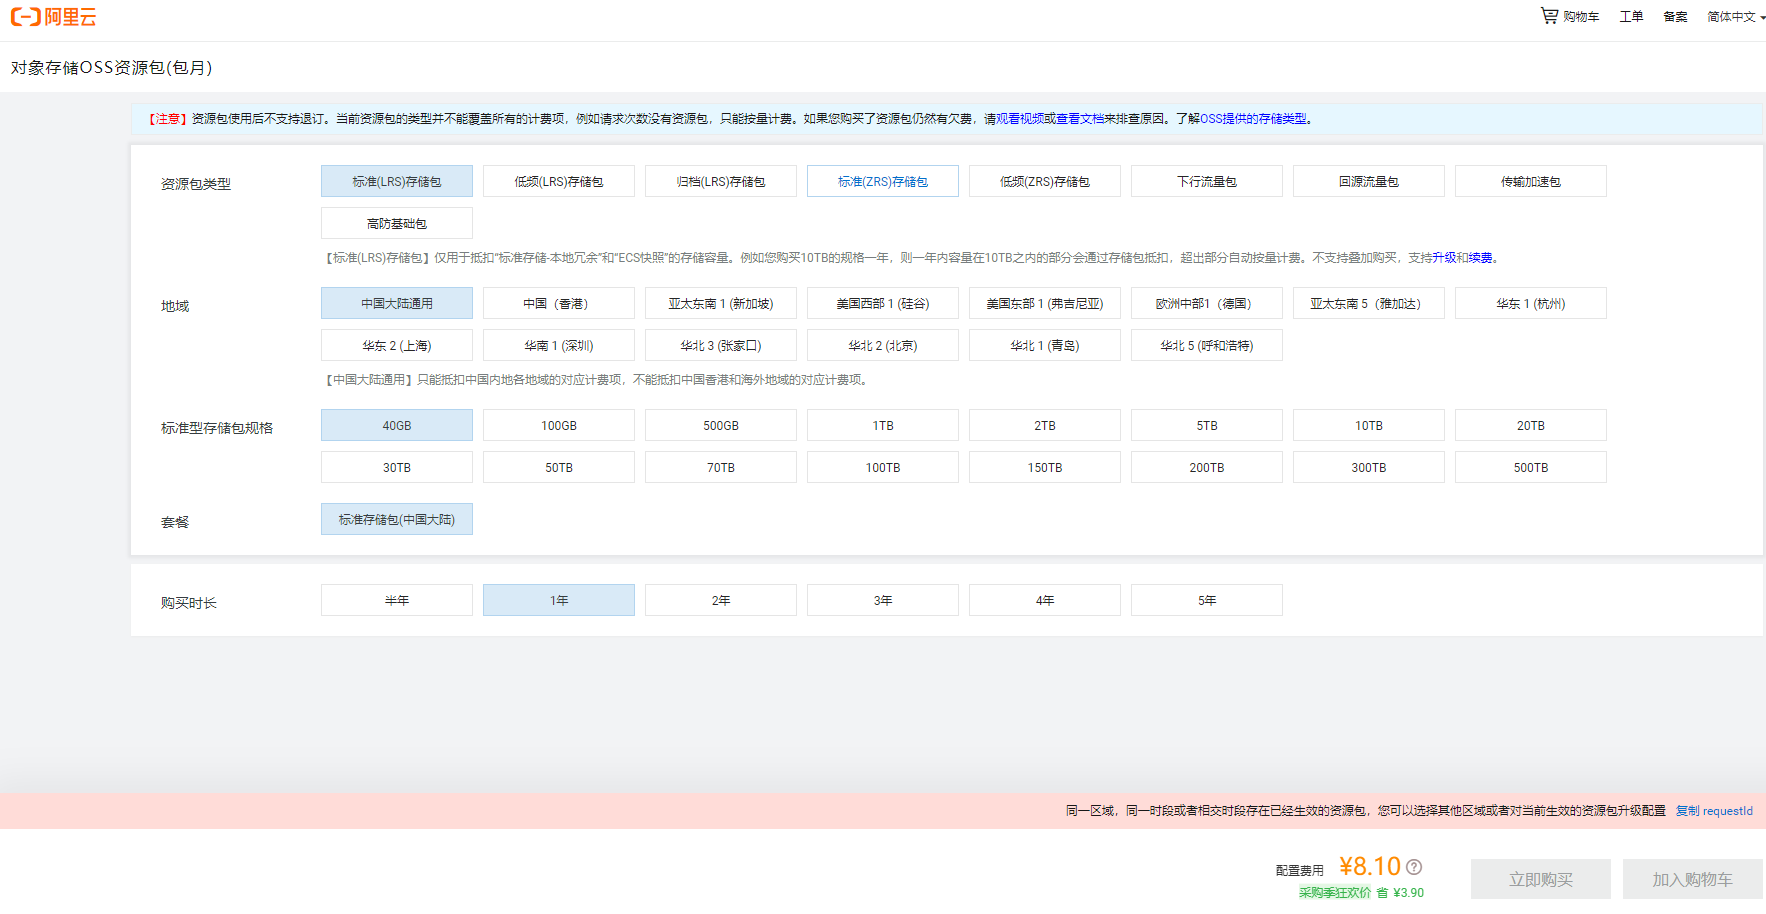Click the 加入购物车 add to cart button
Image resolution: width=1766 pixels, height=914 pixels.
click(x=1693, y=879)
